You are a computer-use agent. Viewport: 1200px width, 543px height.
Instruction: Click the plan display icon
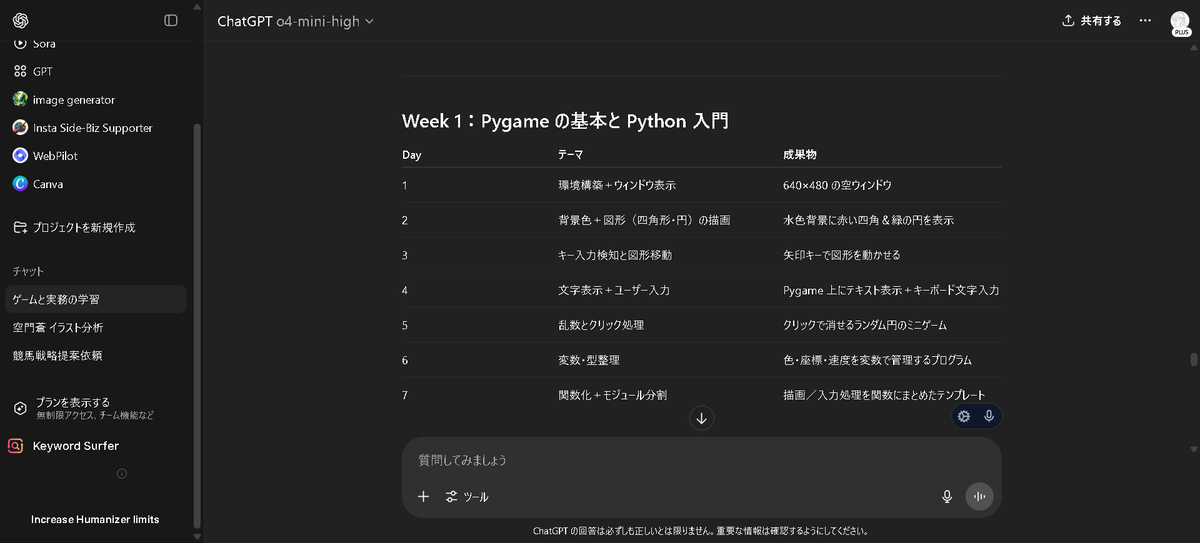(x=20, y=408)
